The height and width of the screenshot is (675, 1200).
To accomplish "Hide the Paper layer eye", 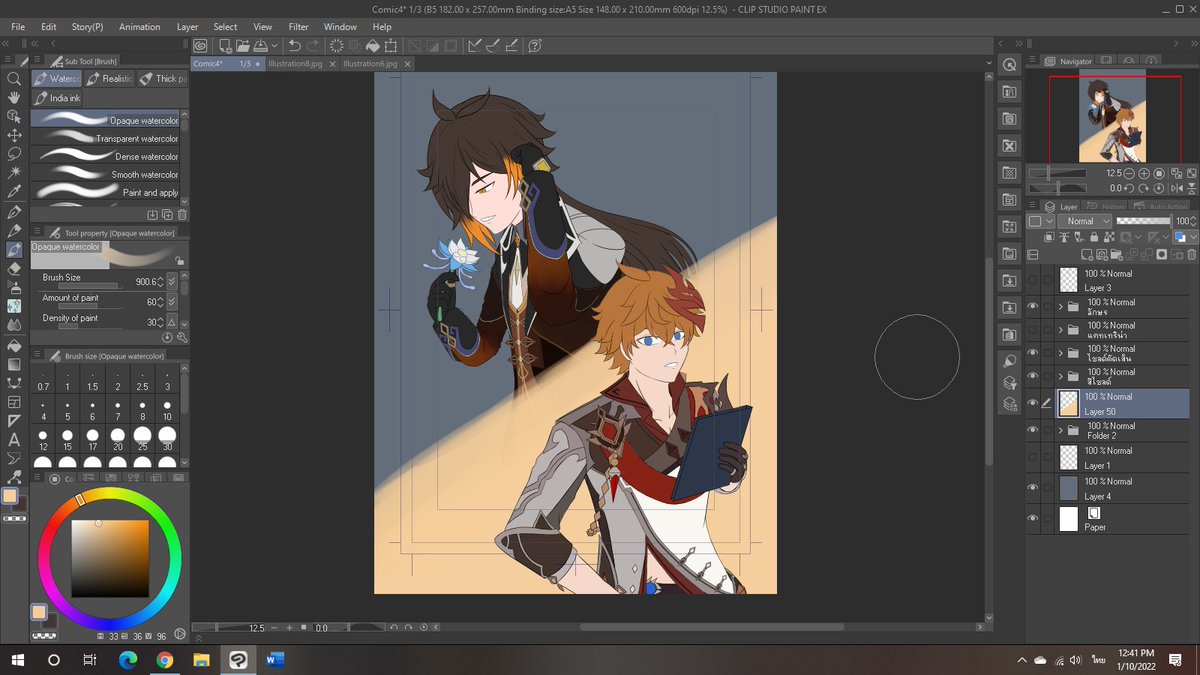I will click(1033, 518).
